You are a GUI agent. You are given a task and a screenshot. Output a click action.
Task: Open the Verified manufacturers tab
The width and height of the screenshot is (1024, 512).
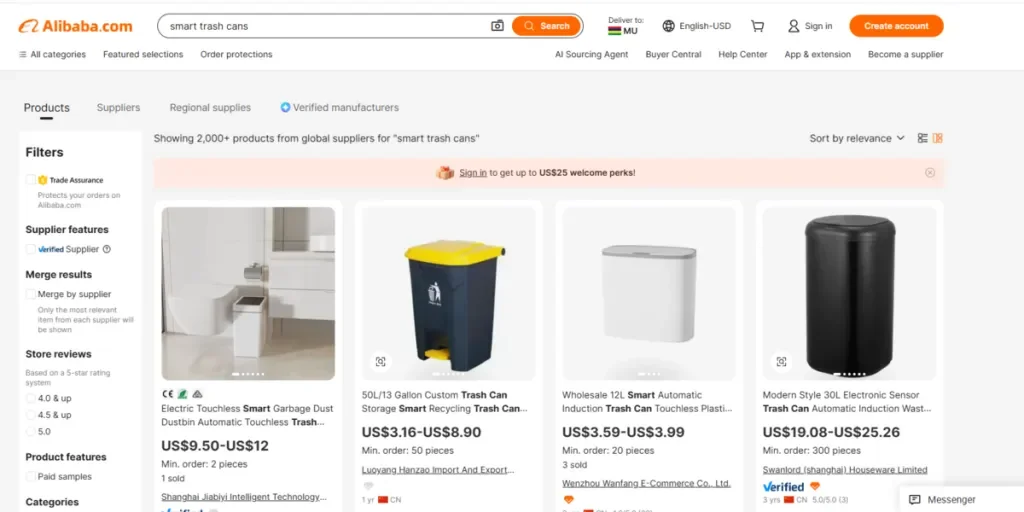340,107
